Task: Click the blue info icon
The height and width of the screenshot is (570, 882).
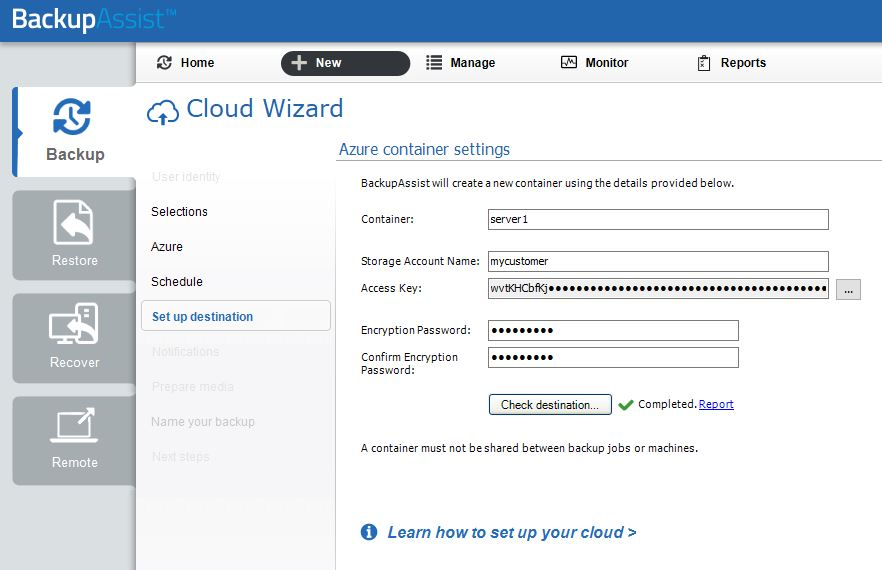Action: tap(369, 532)
